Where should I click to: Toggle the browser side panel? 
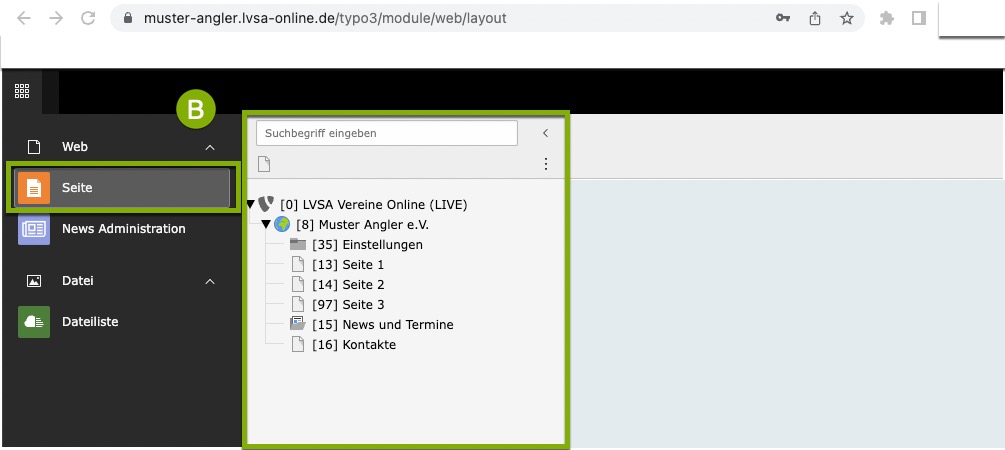[x=919, y=19]
